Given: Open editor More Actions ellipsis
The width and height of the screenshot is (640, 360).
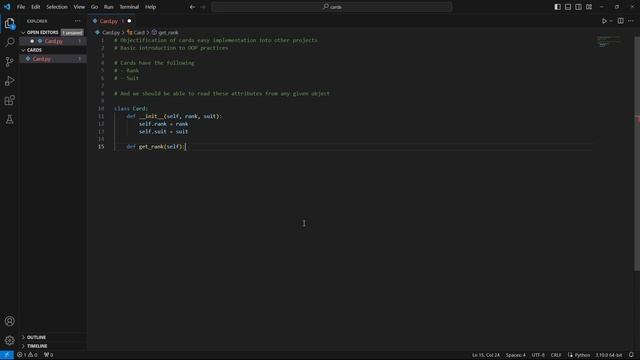Looking at the screenshot, I should click(x=631, y=21).
